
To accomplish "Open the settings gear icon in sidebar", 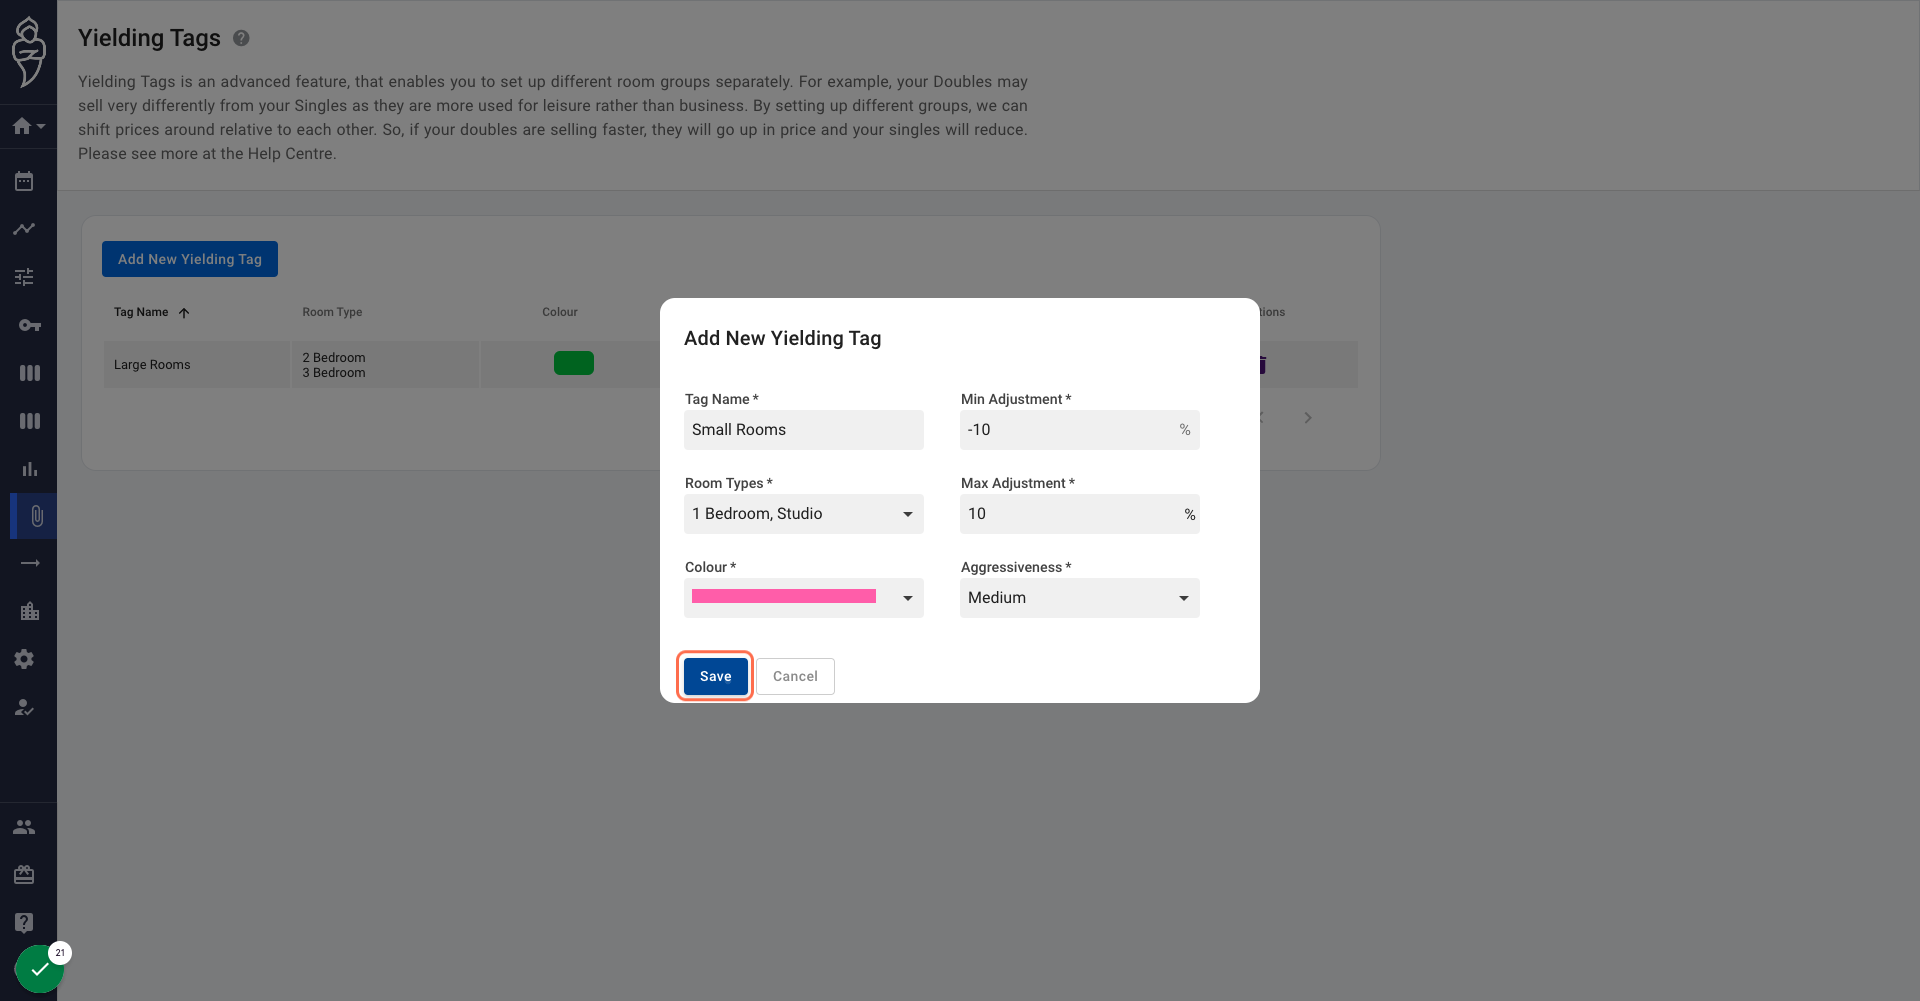I will click(x=25, y=659).
